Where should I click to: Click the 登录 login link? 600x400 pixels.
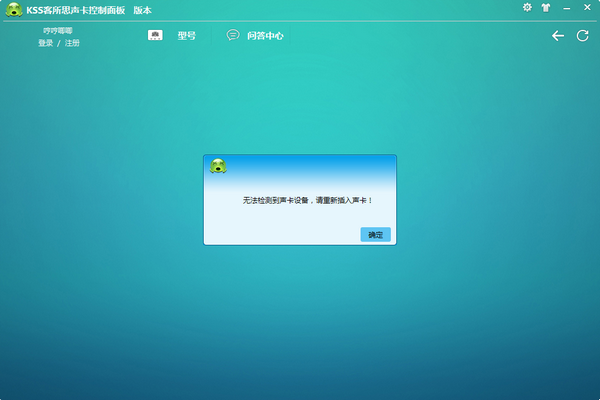click(45, 44)
